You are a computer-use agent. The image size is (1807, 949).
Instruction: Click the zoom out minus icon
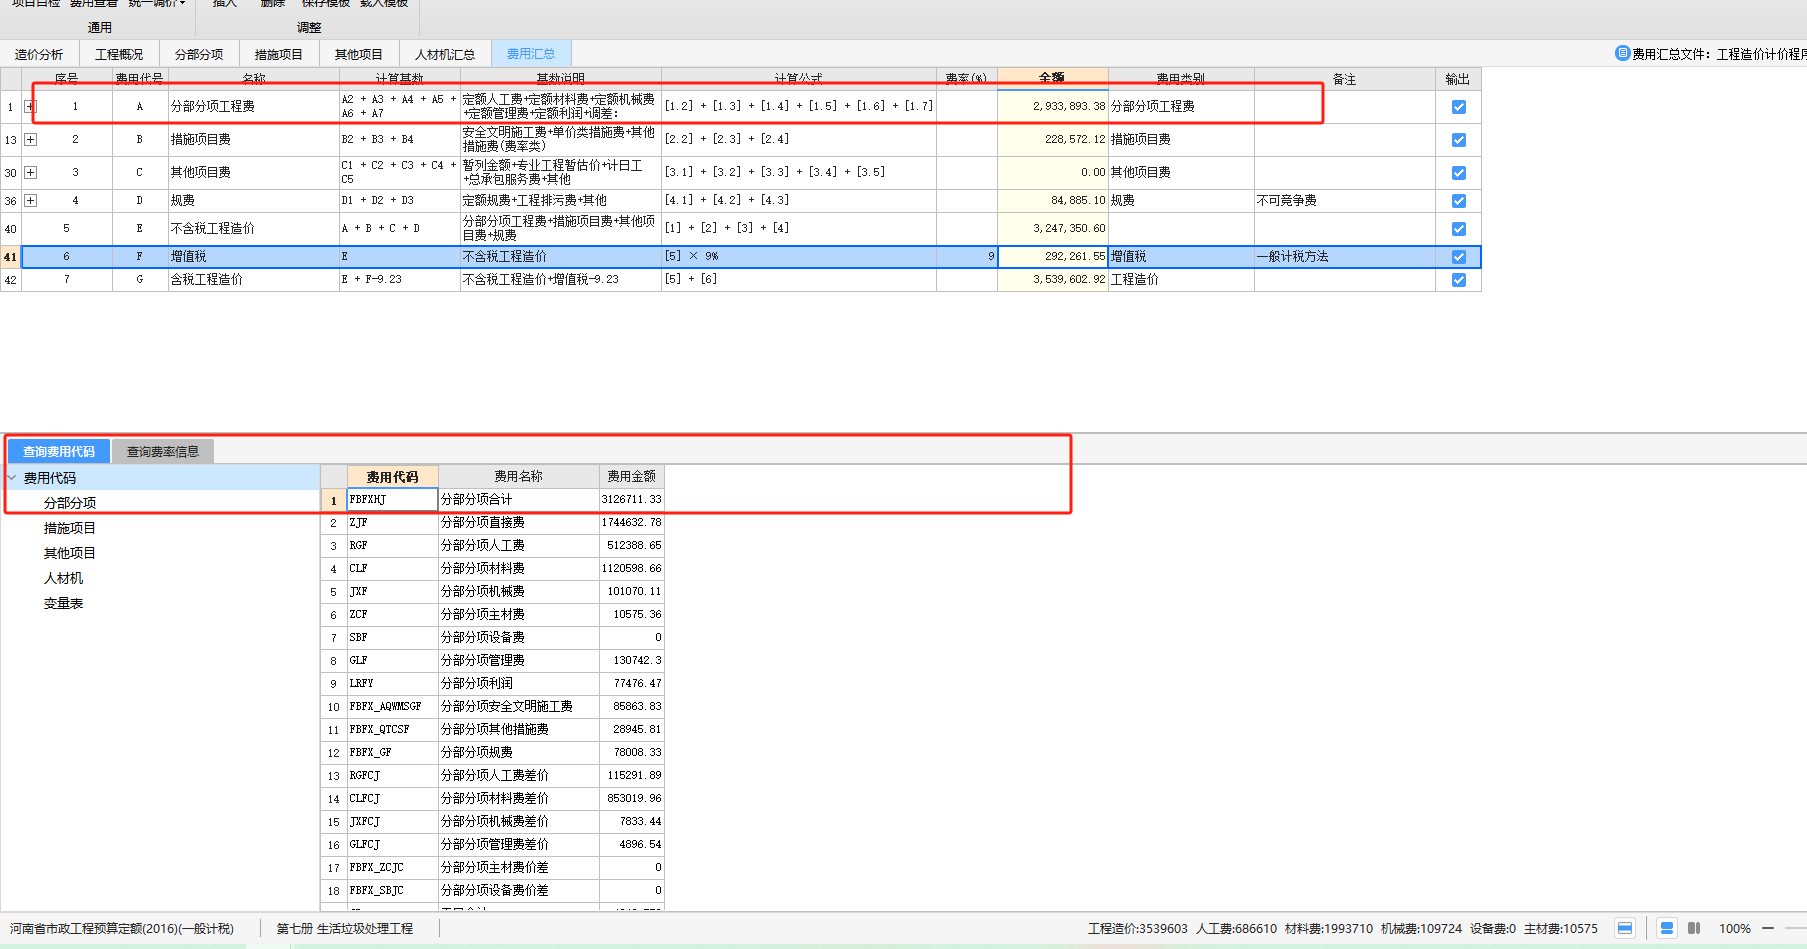[x=1768, y=928]
